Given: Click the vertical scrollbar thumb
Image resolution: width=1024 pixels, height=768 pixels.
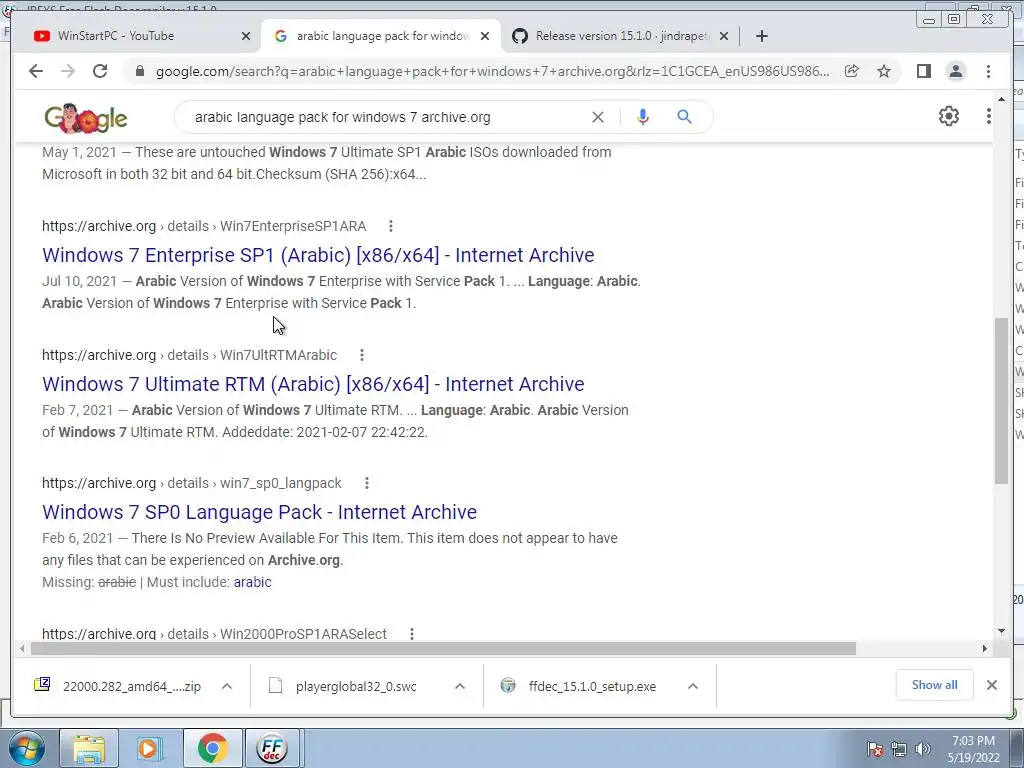Looking at the screenshot, I should pos(1001,401).
